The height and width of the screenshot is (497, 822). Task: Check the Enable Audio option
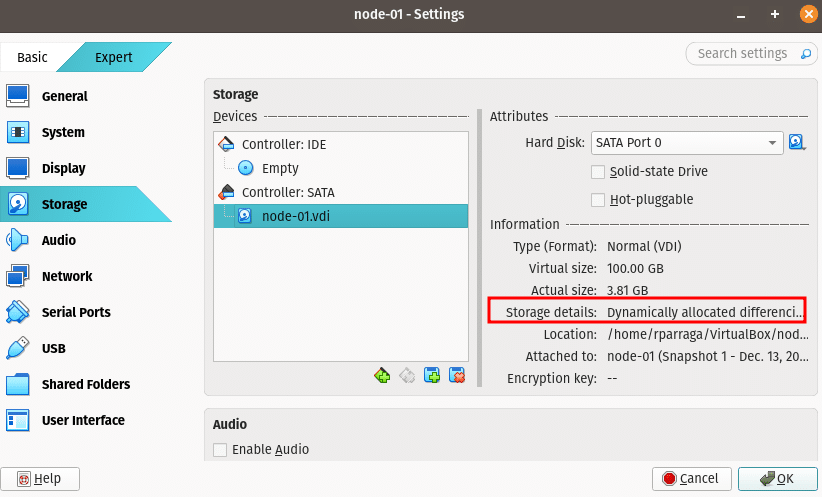coord(220,450)
